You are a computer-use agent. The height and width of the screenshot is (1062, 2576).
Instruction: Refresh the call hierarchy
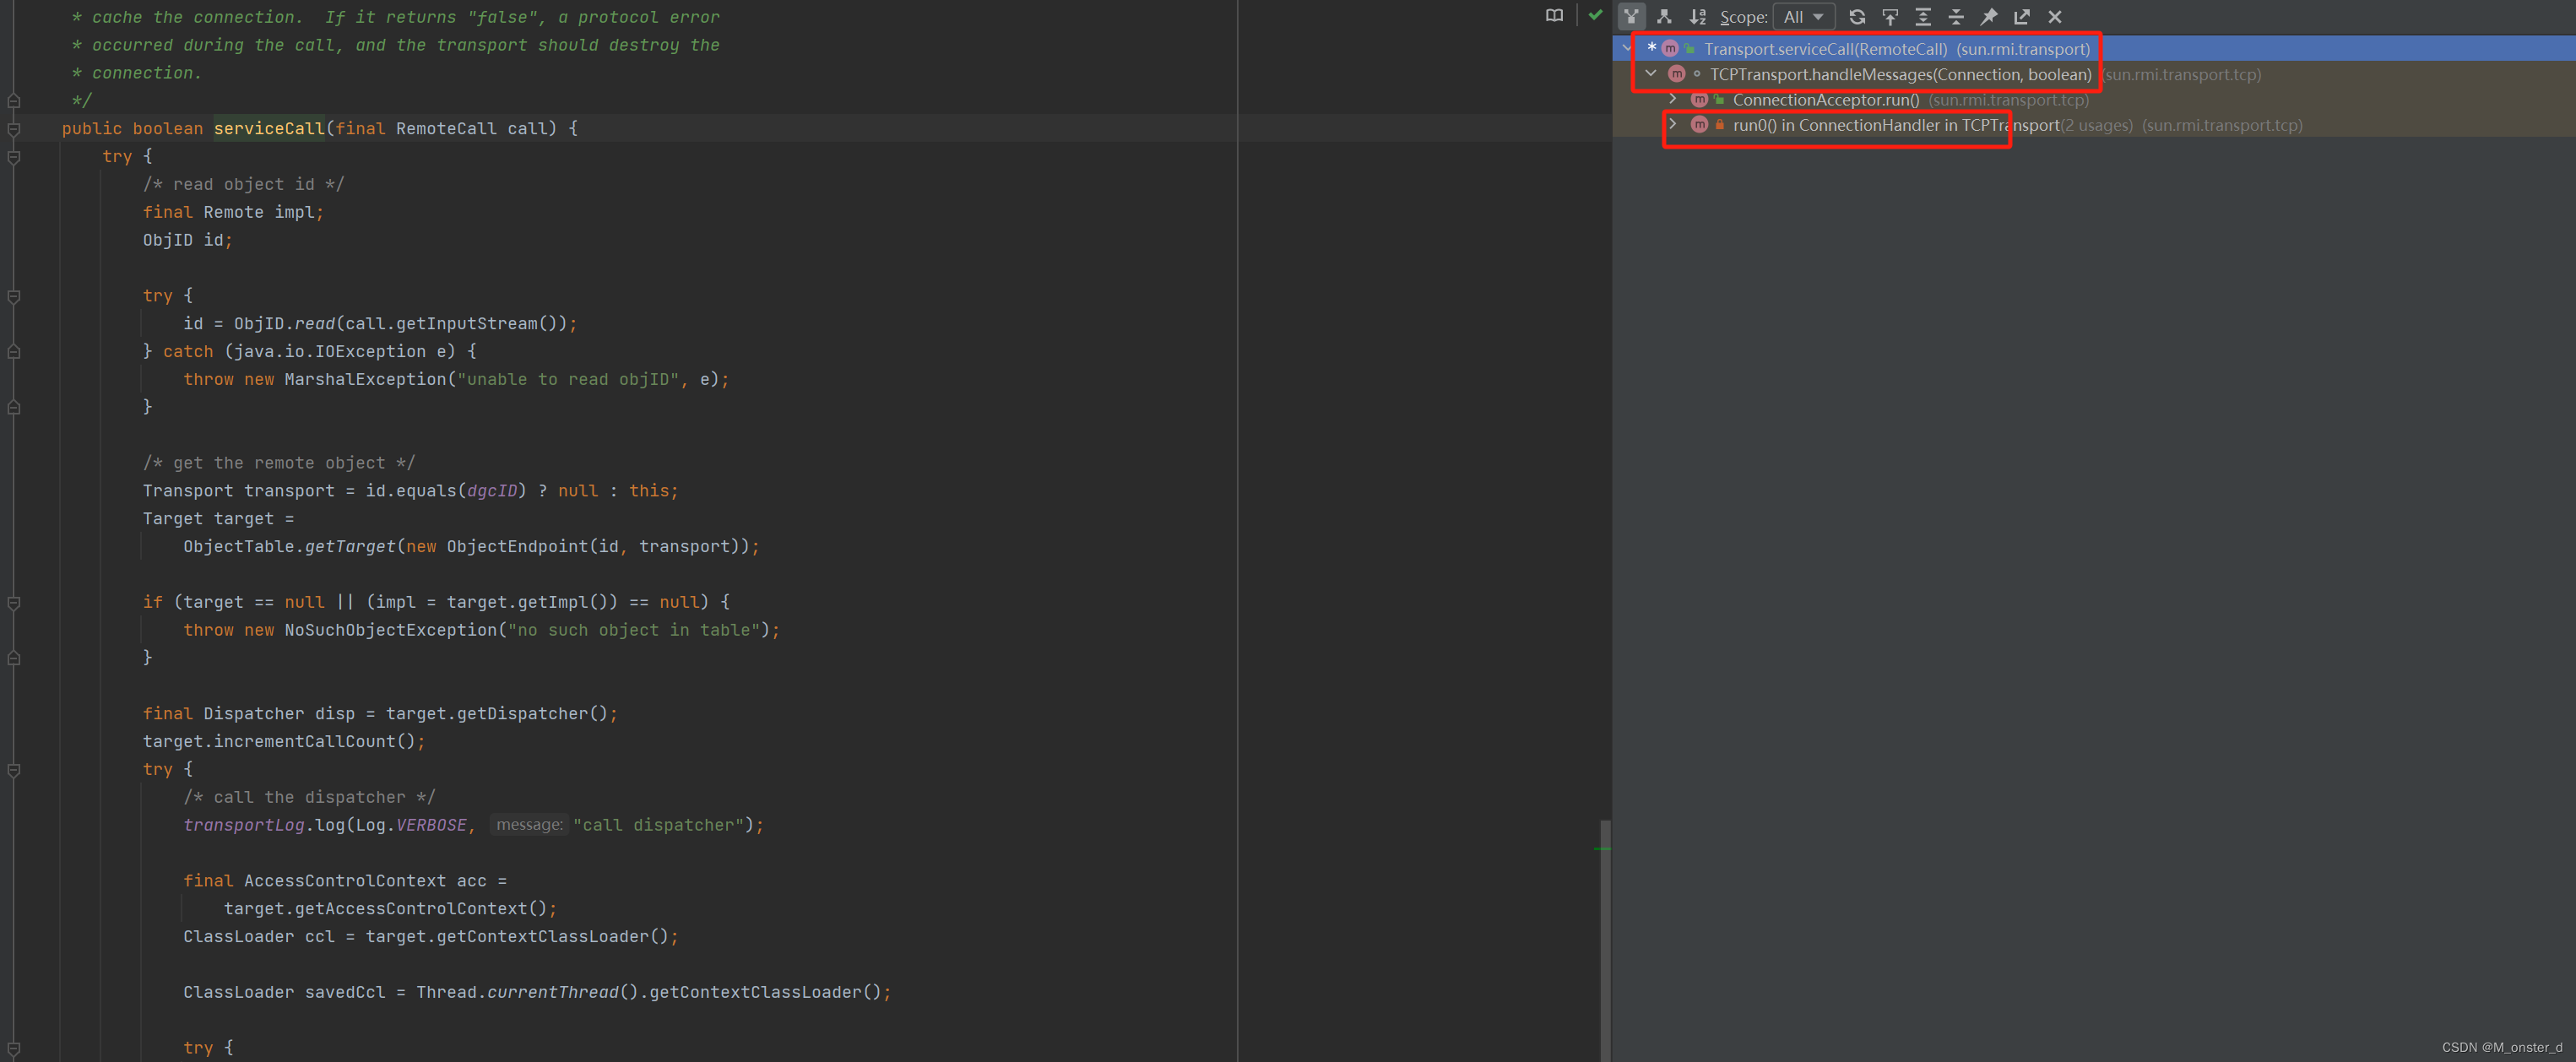pyautogui.click(x=1857, y=17)
